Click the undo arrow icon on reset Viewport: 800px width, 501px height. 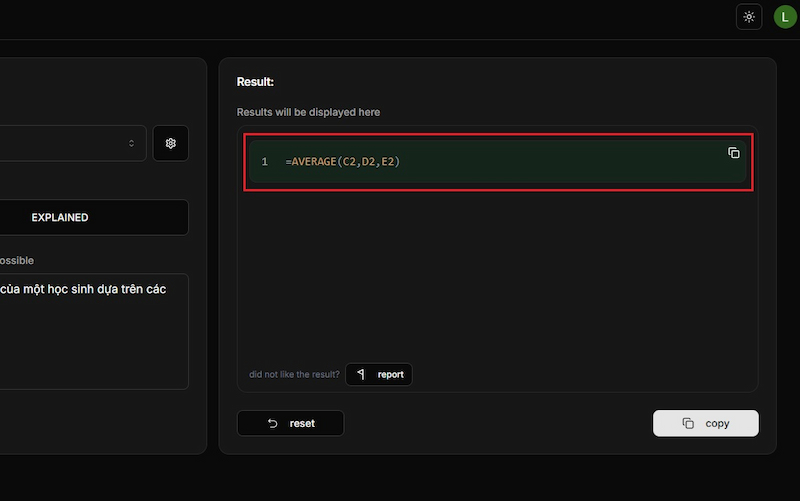tap(273, 423)
